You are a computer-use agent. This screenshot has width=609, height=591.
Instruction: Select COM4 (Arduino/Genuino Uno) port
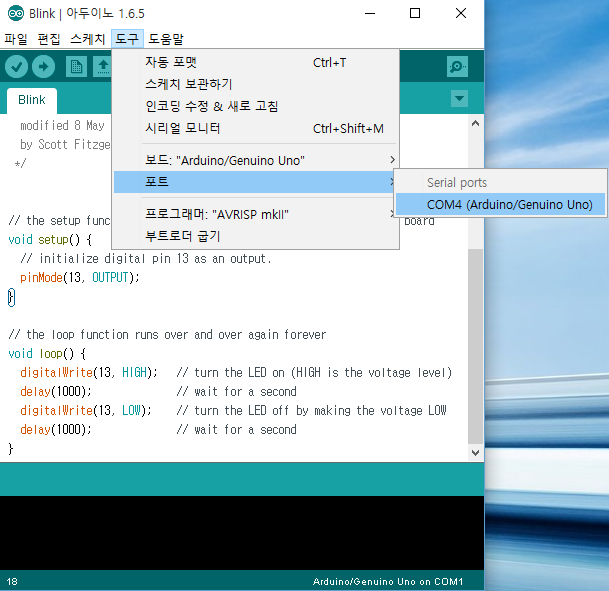coord(501,205)
